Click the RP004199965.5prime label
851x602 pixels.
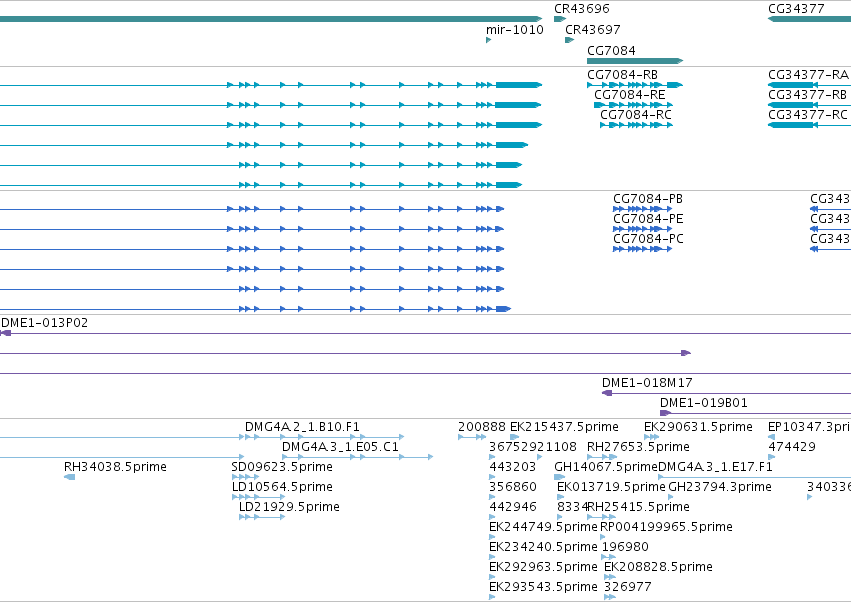666,527
